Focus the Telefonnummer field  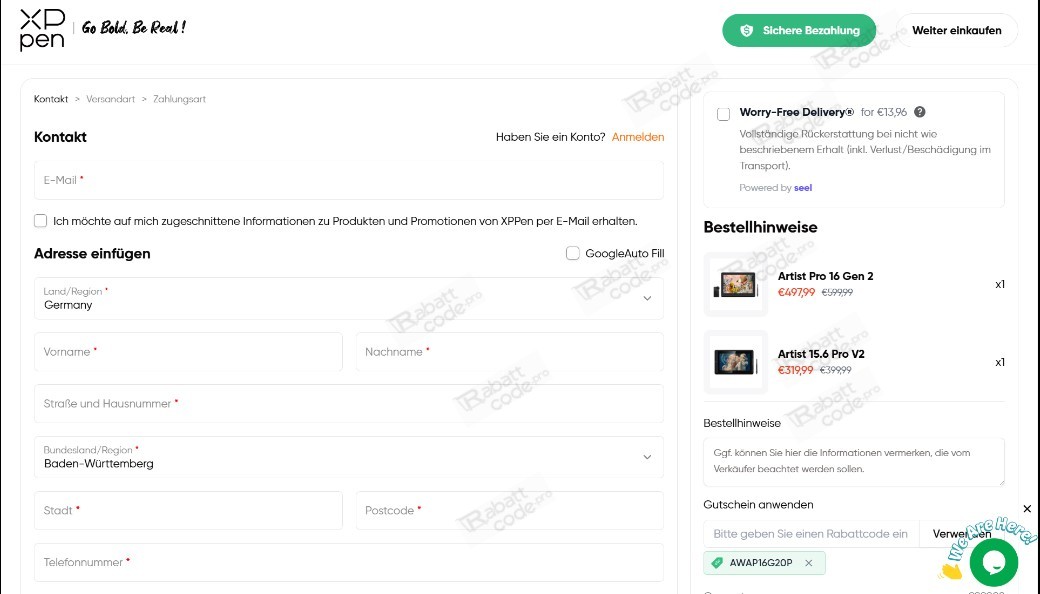[x=349, y=562]
